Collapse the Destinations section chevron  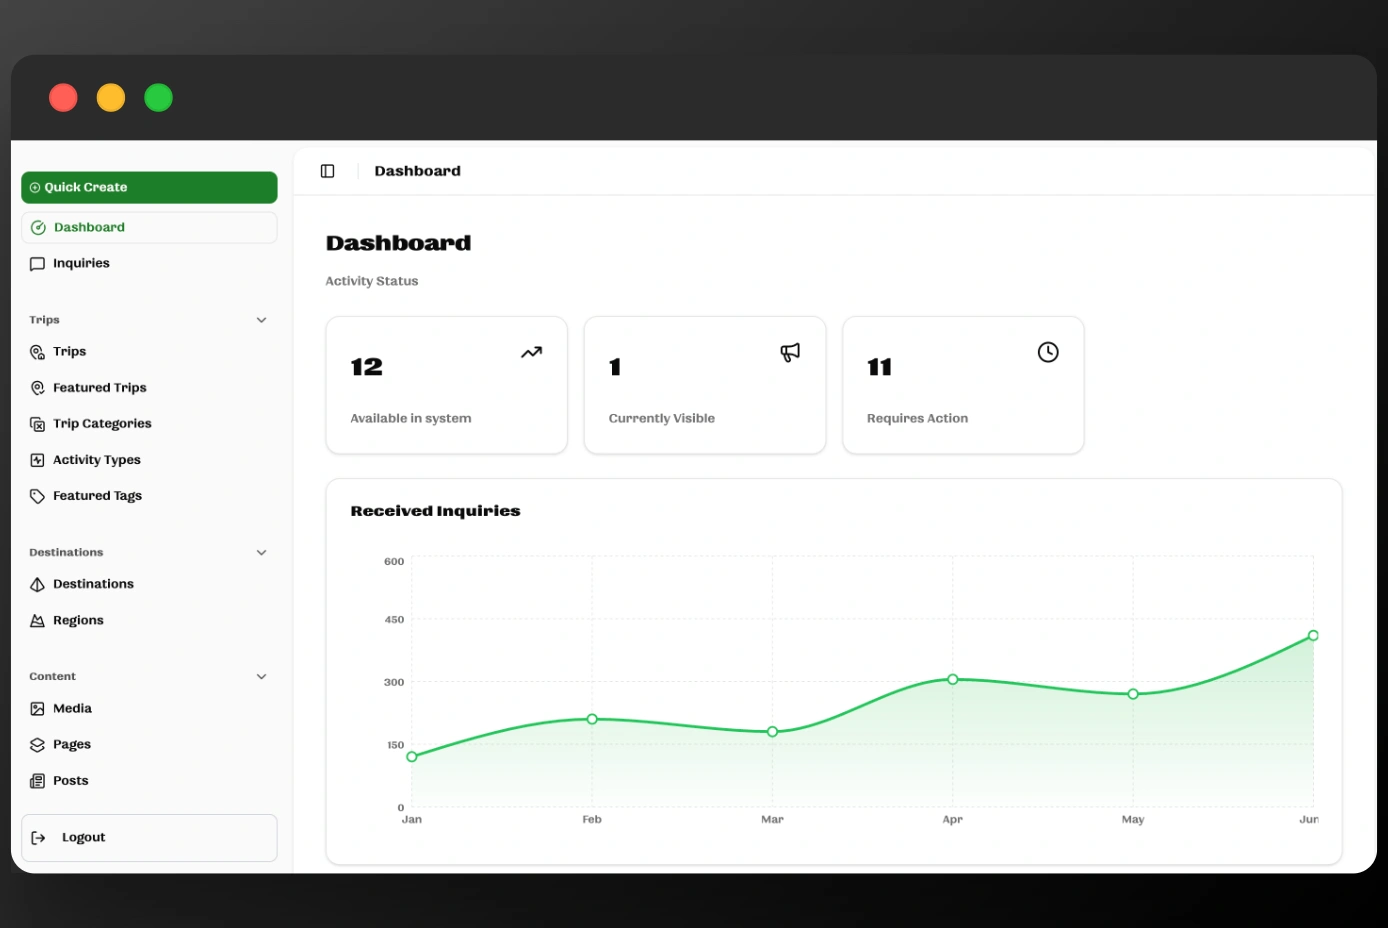click(x=261, y=552)
